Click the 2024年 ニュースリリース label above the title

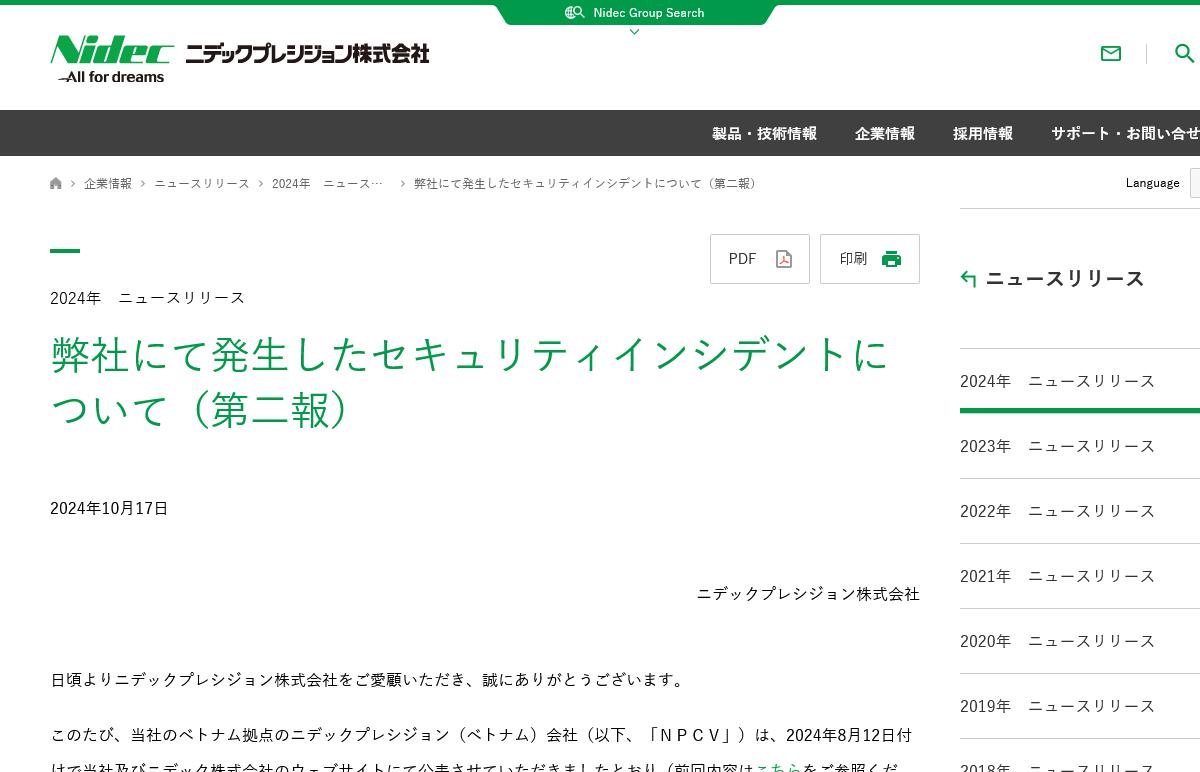pos(148,298)
